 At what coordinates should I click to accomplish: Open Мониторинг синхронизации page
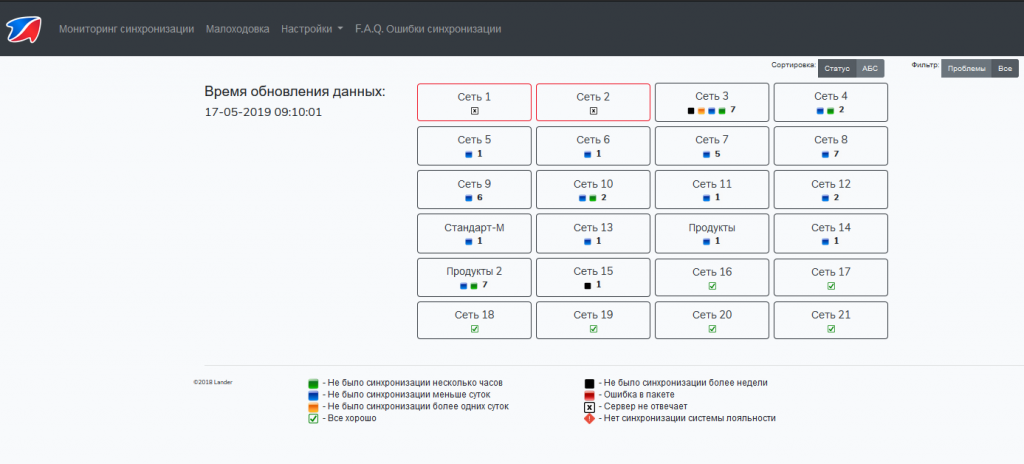126,29
